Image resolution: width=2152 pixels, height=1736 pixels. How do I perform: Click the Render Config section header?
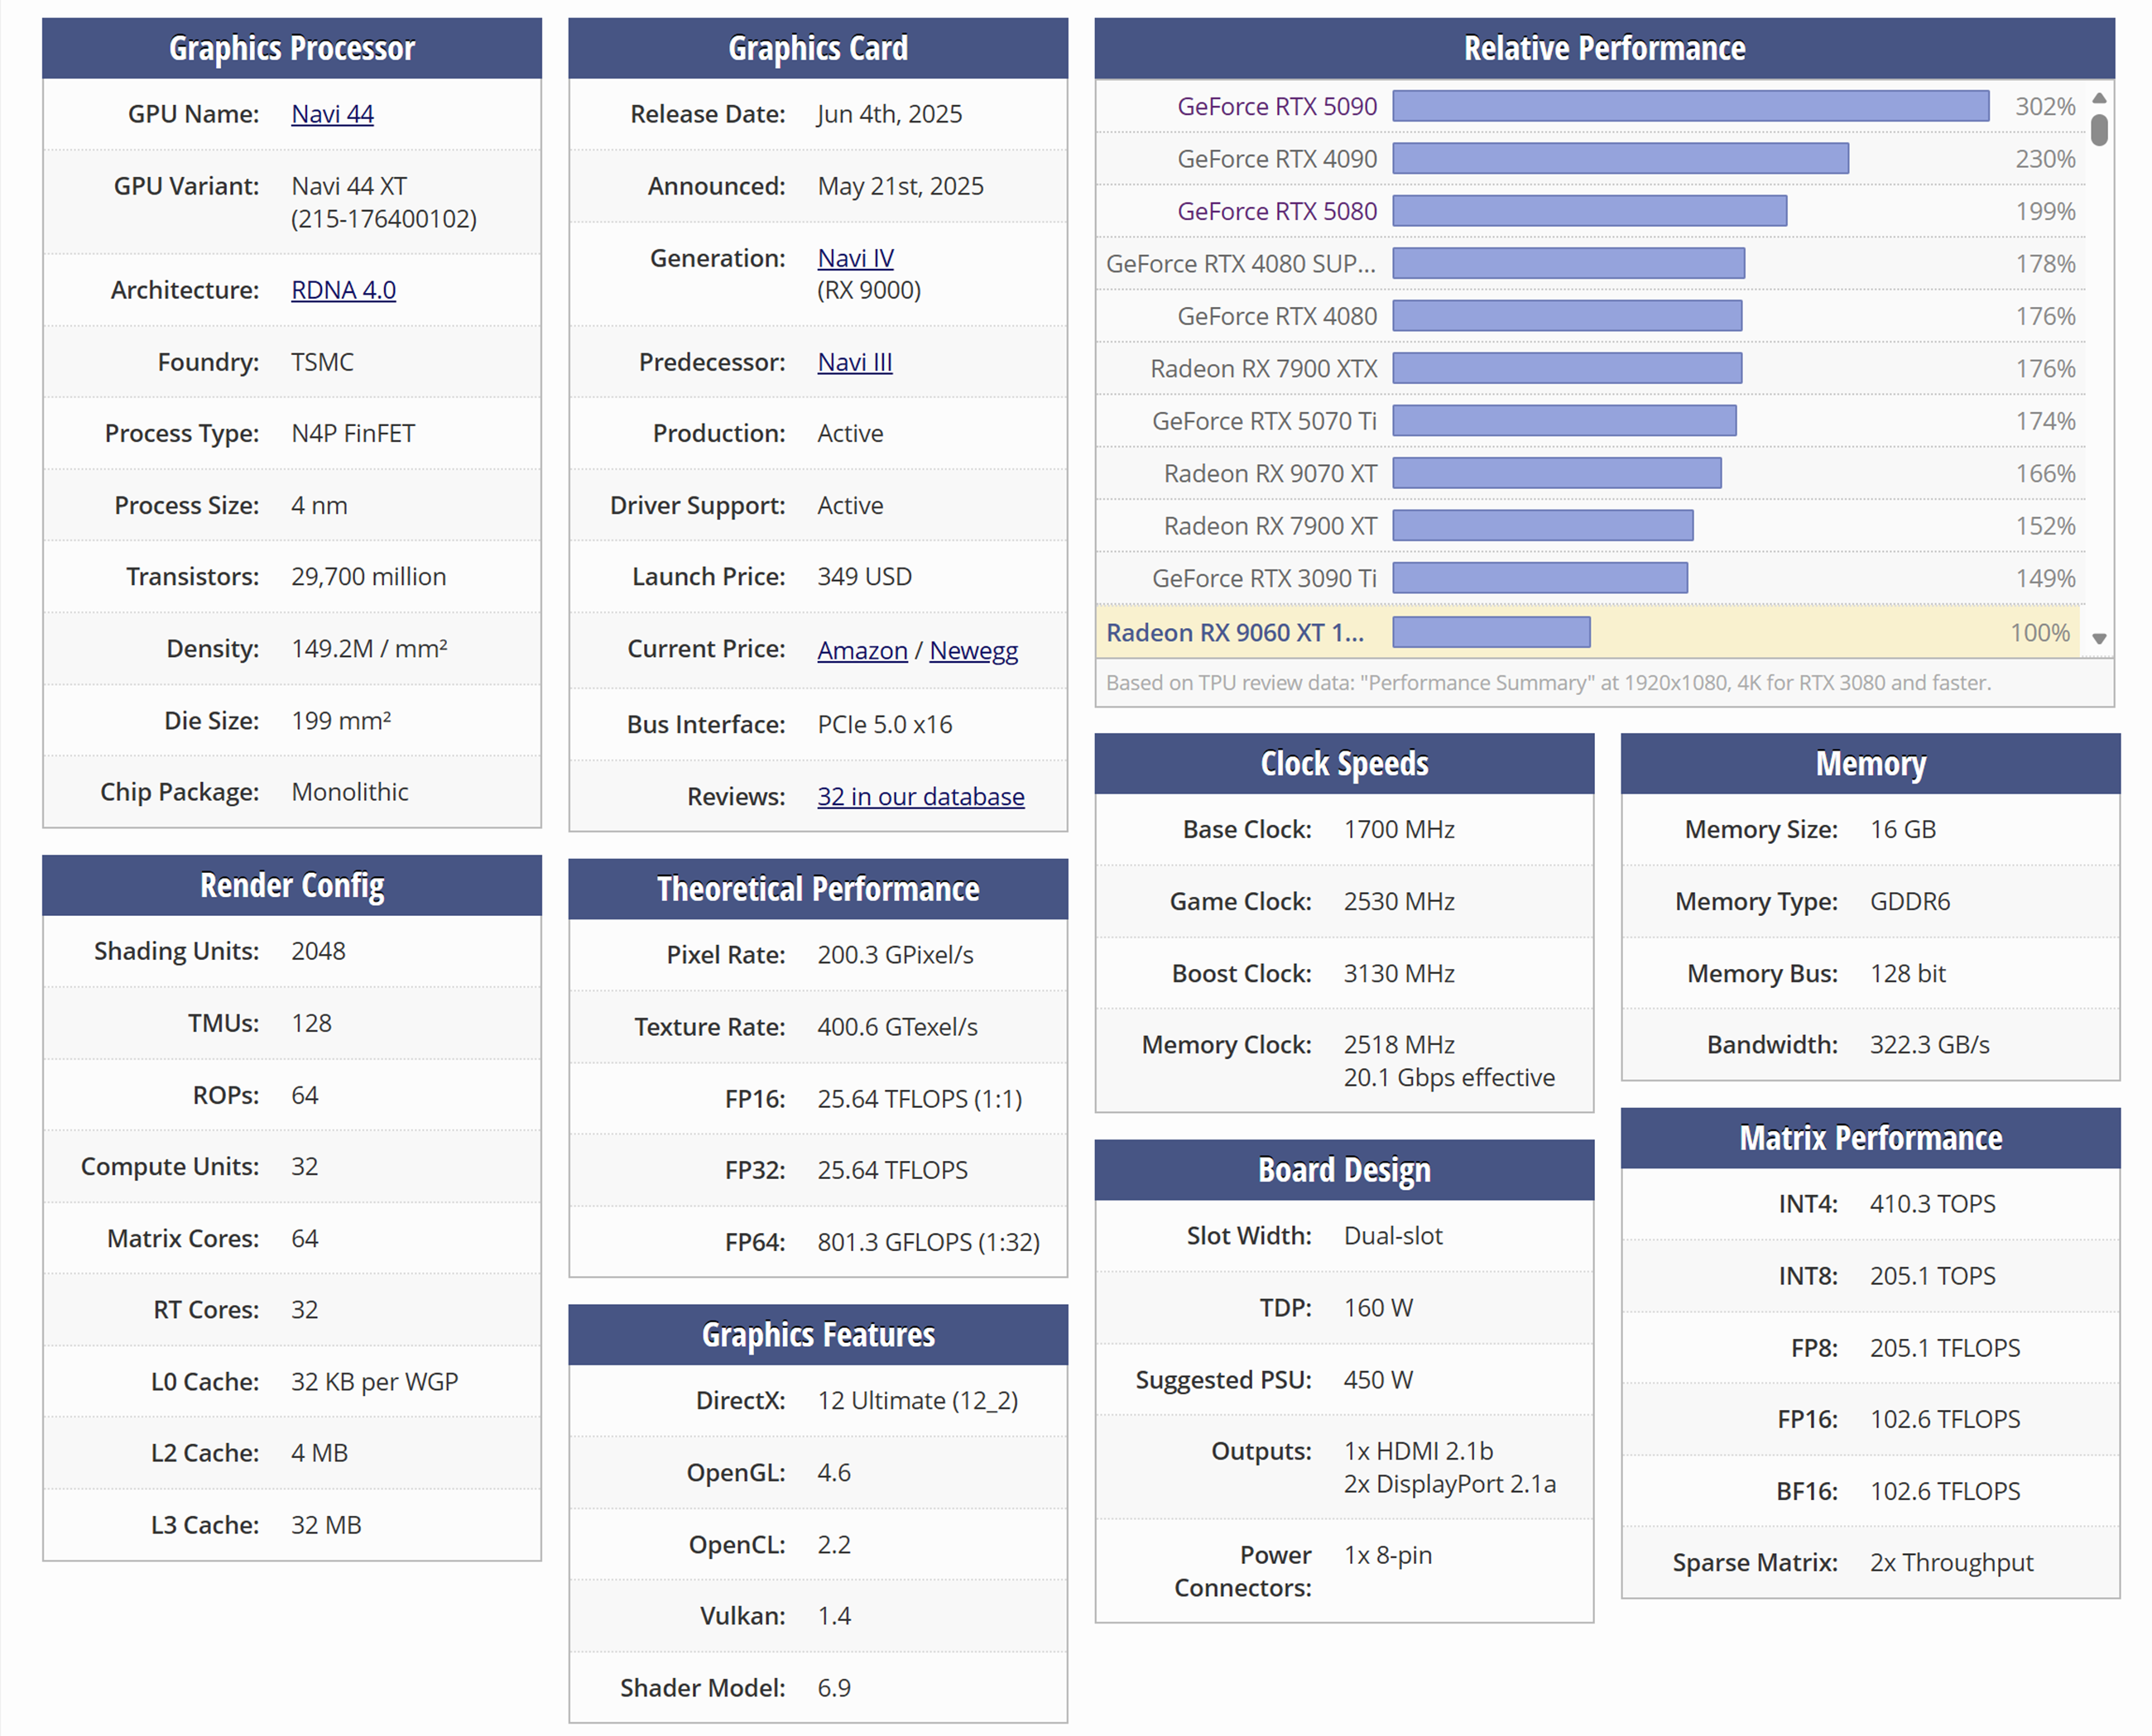292,885
